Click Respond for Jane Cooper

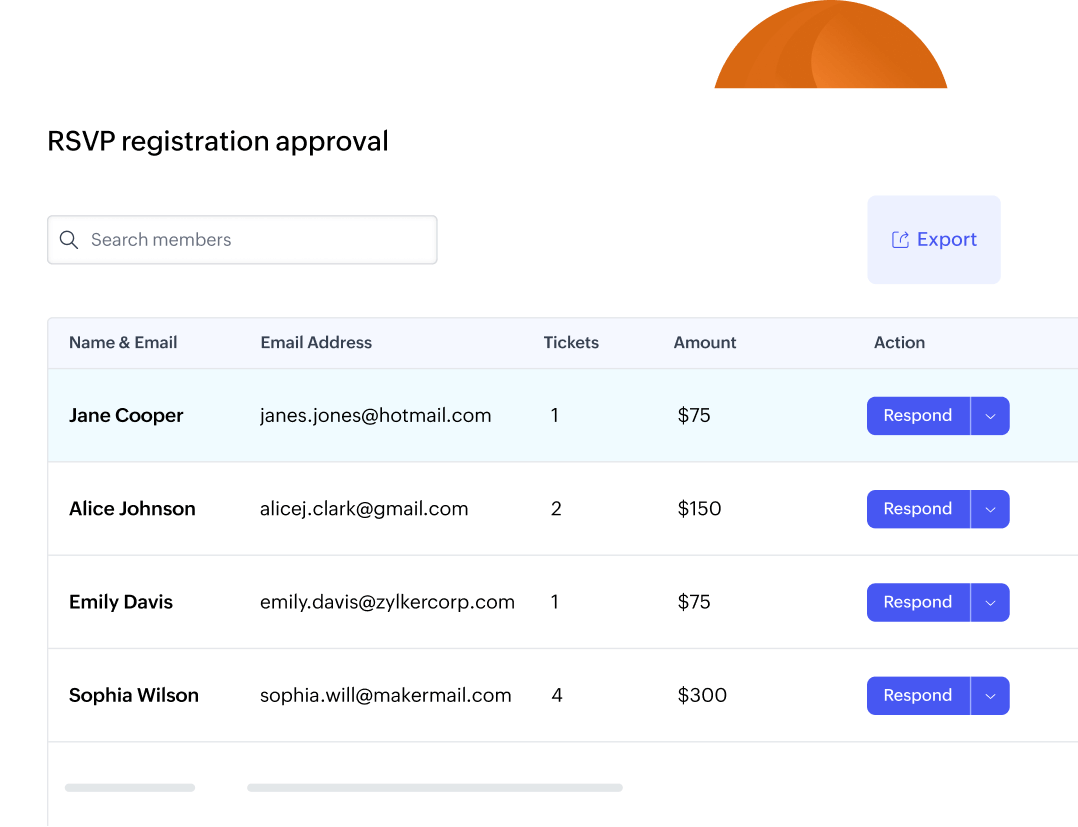tap(918, 415)
